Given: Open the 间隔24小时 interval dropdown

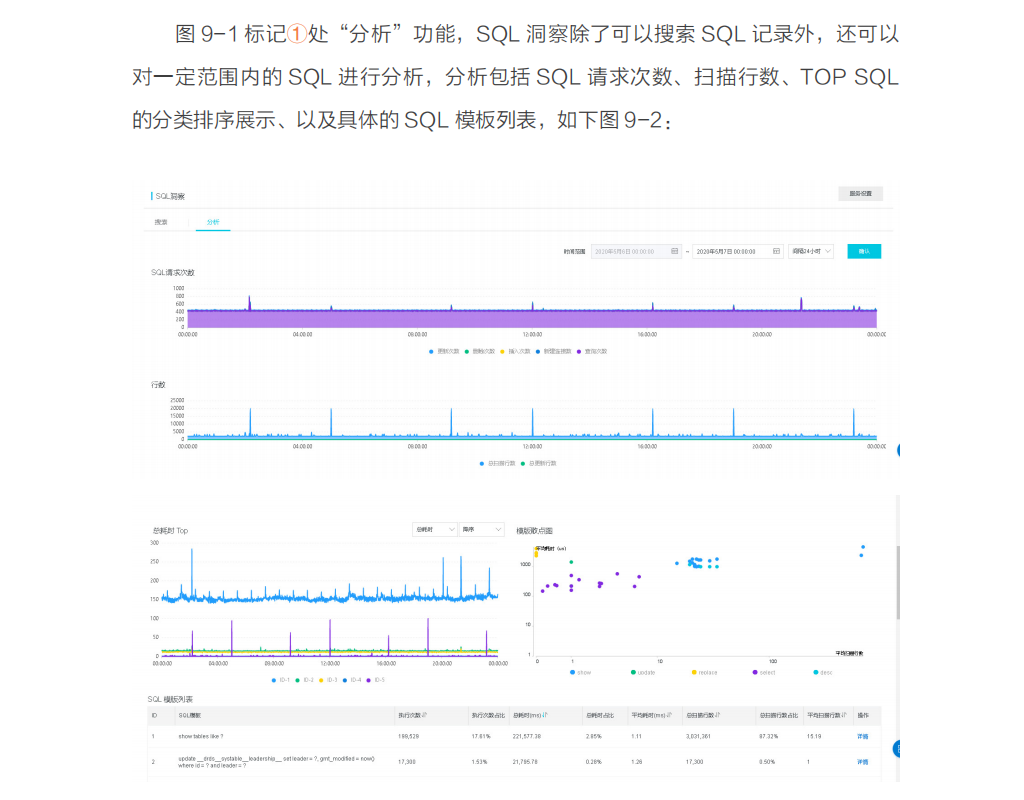Looking at the screenshot, I should pos(811,251).
